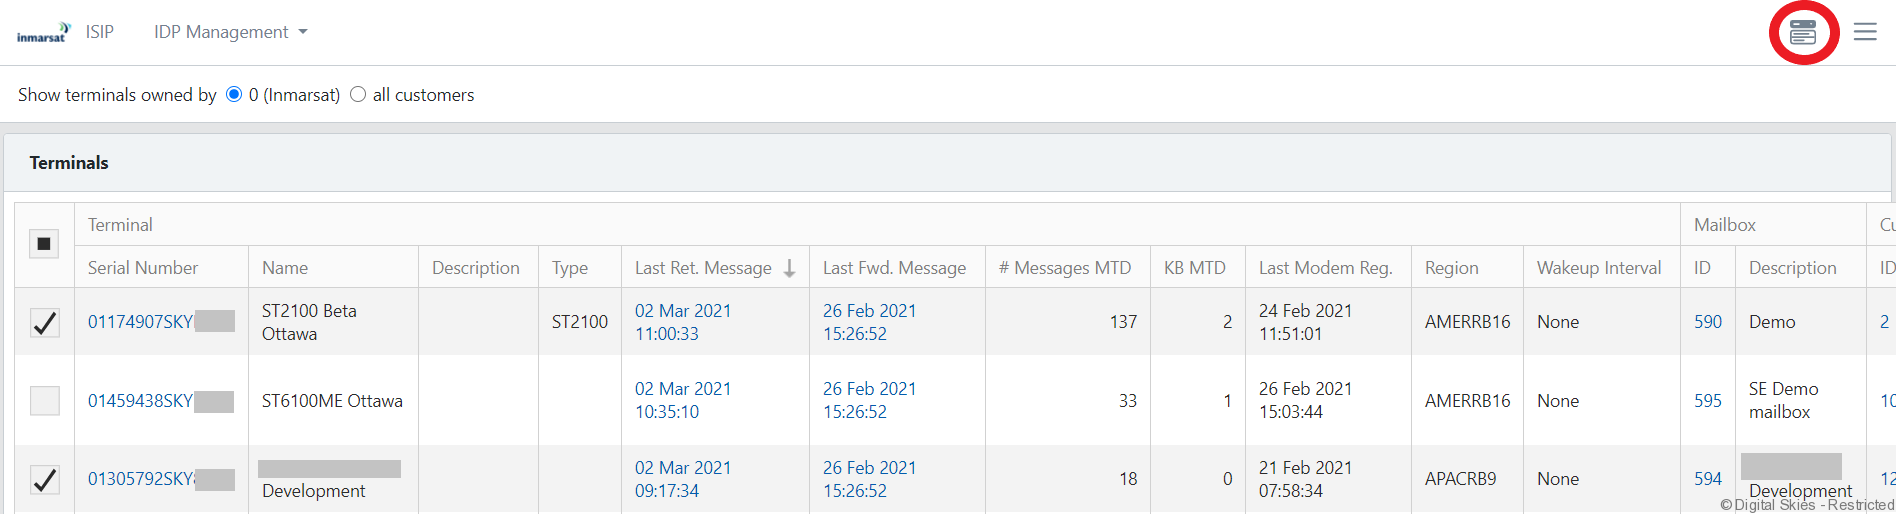Open mailbox ID 590 link

coord(1707,322)
